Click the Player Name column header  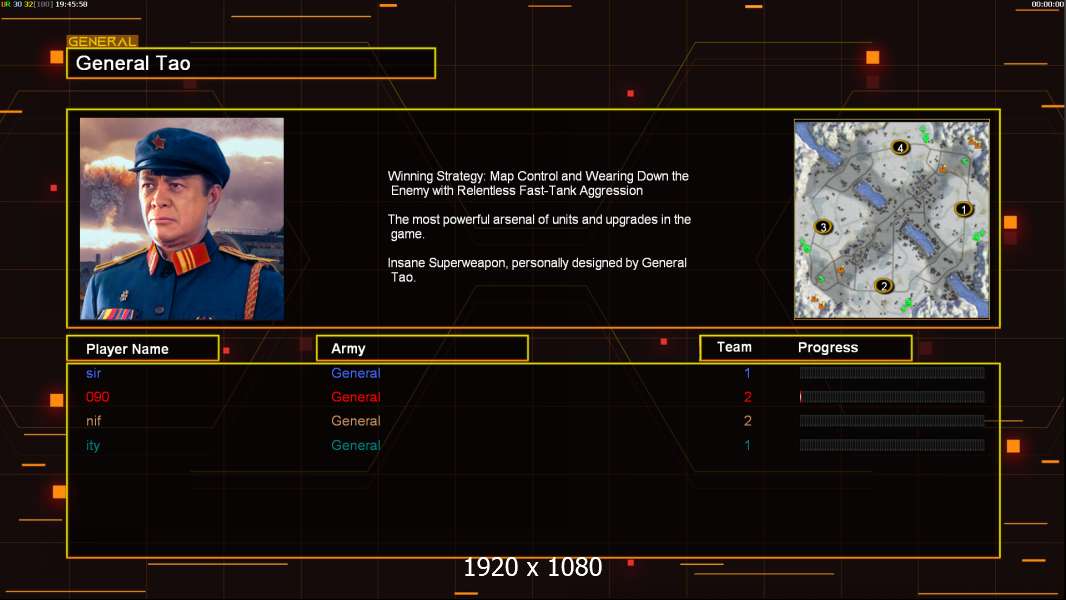[143, 349]
